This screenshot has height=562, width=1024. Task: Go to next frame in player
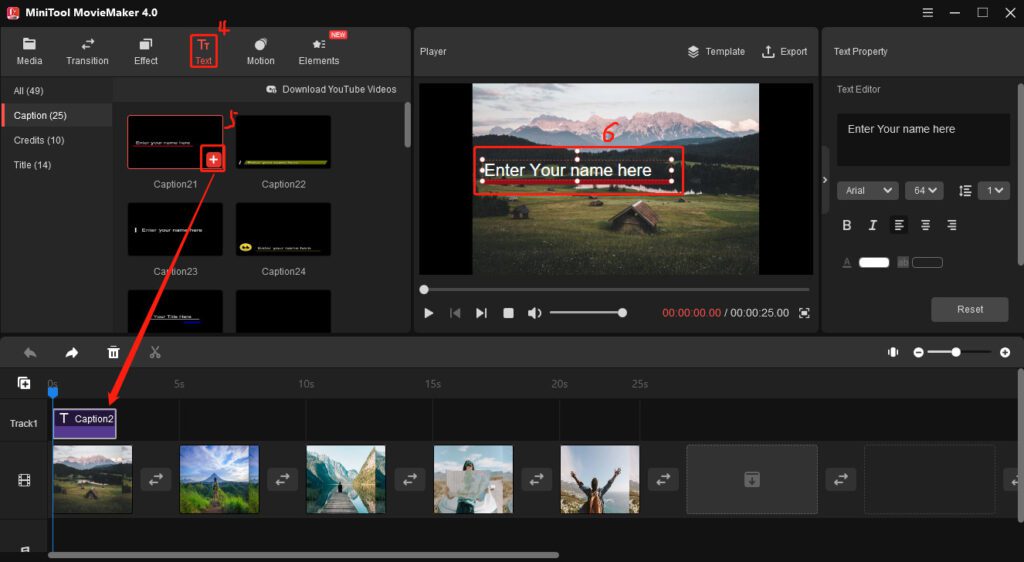click(x=481, y=313)
